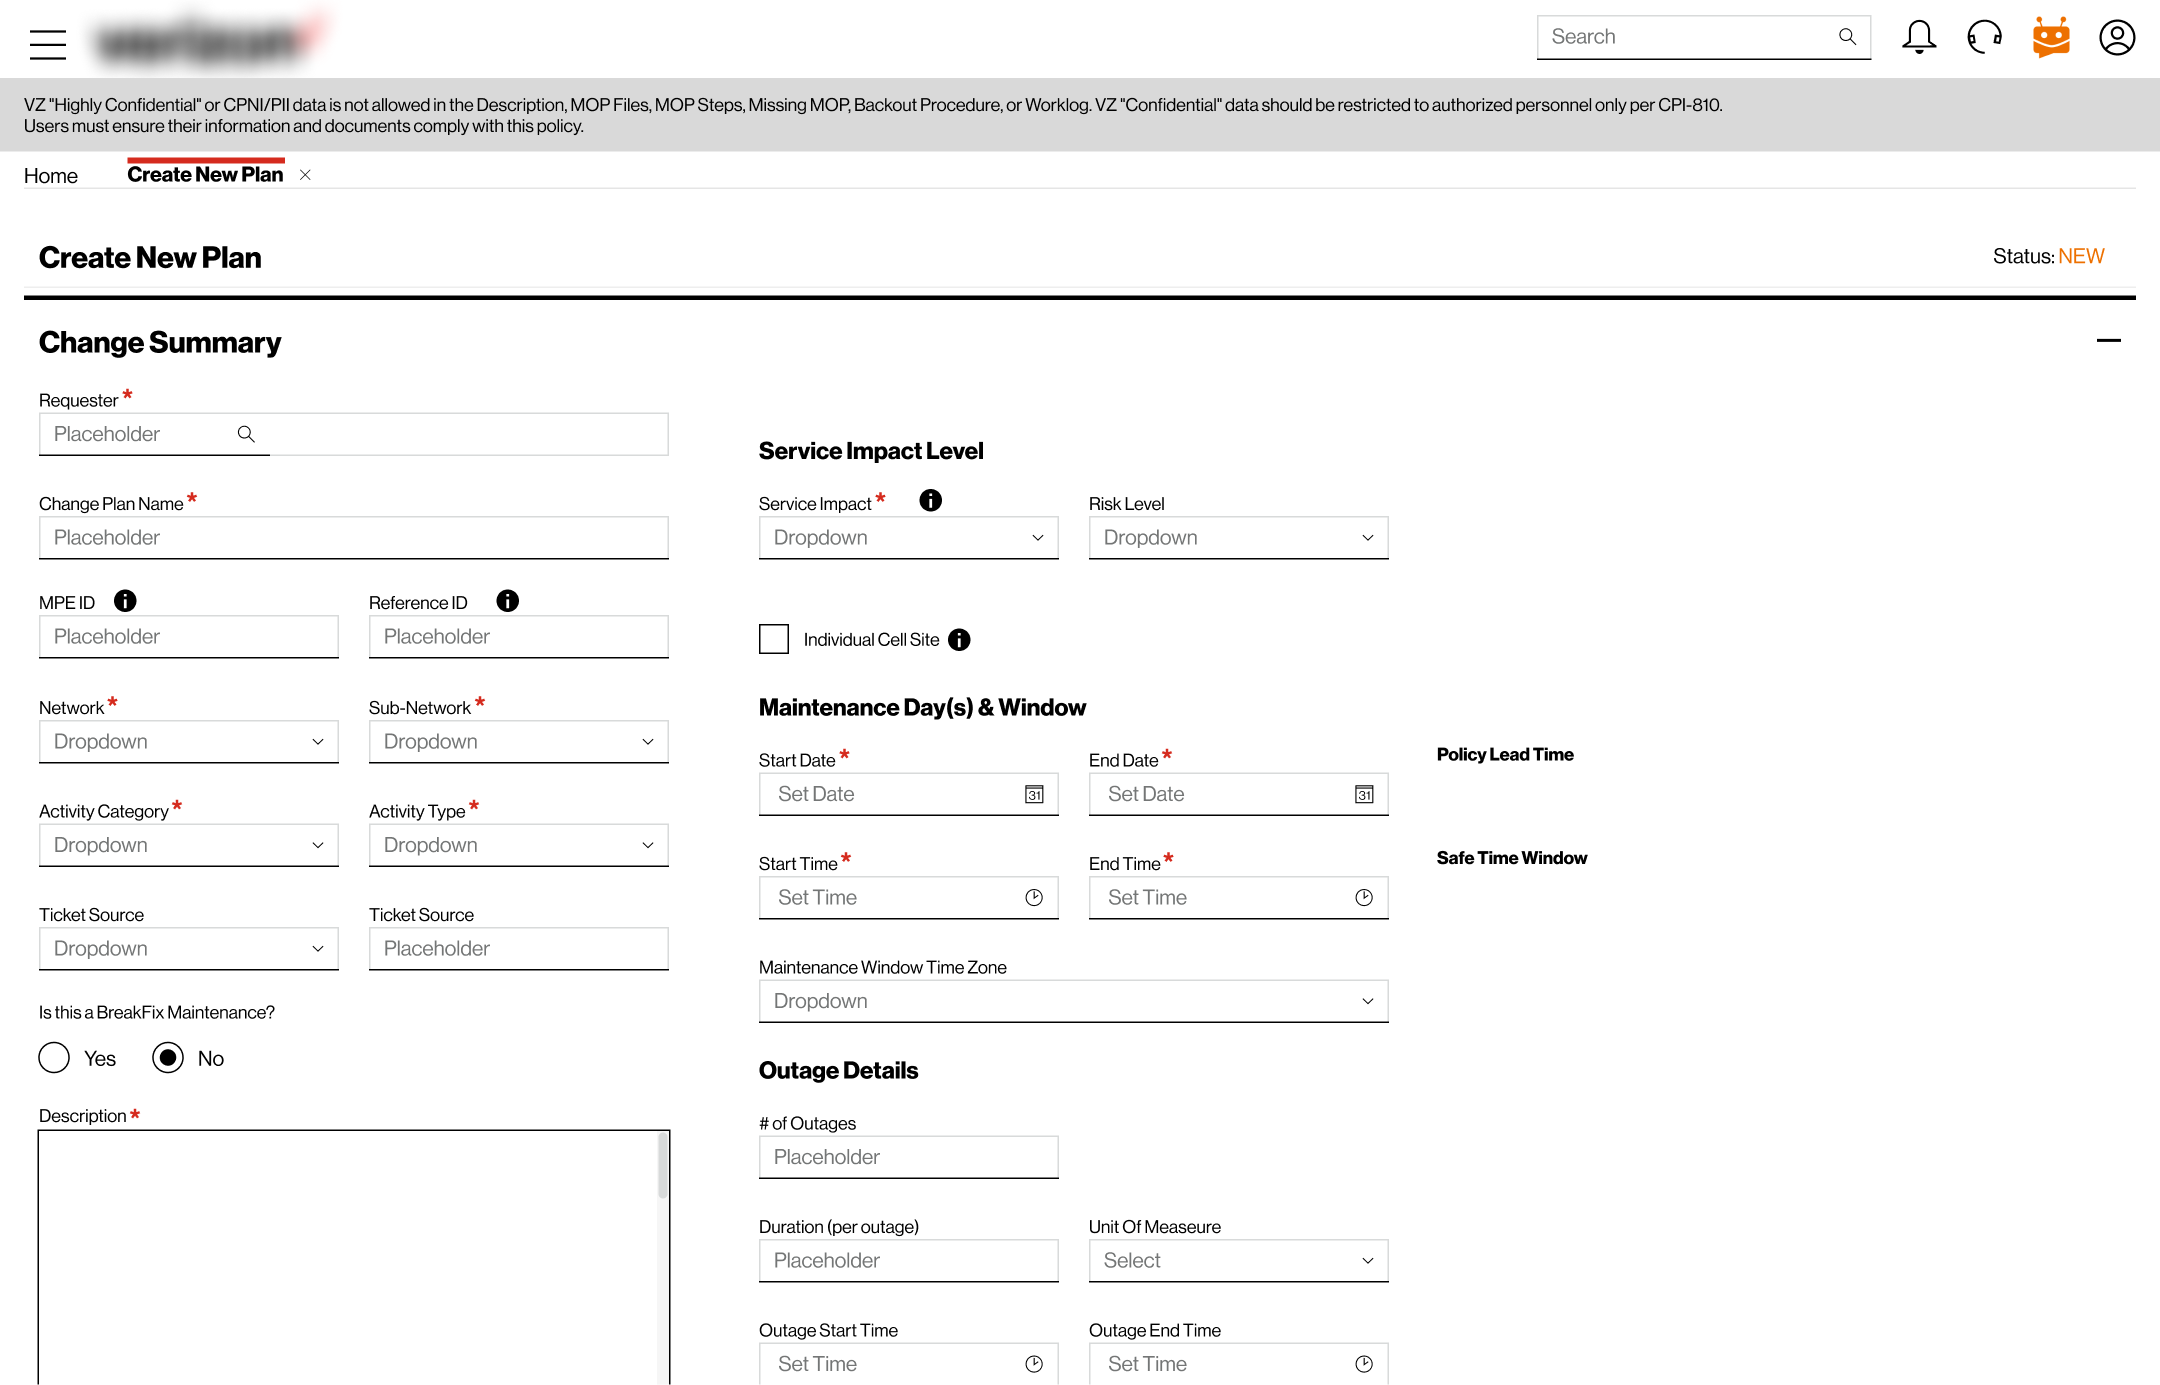The image size is (2160, 1385).
Task: Switch to the Create New Plan tab
Action: [x=205, y=175]
